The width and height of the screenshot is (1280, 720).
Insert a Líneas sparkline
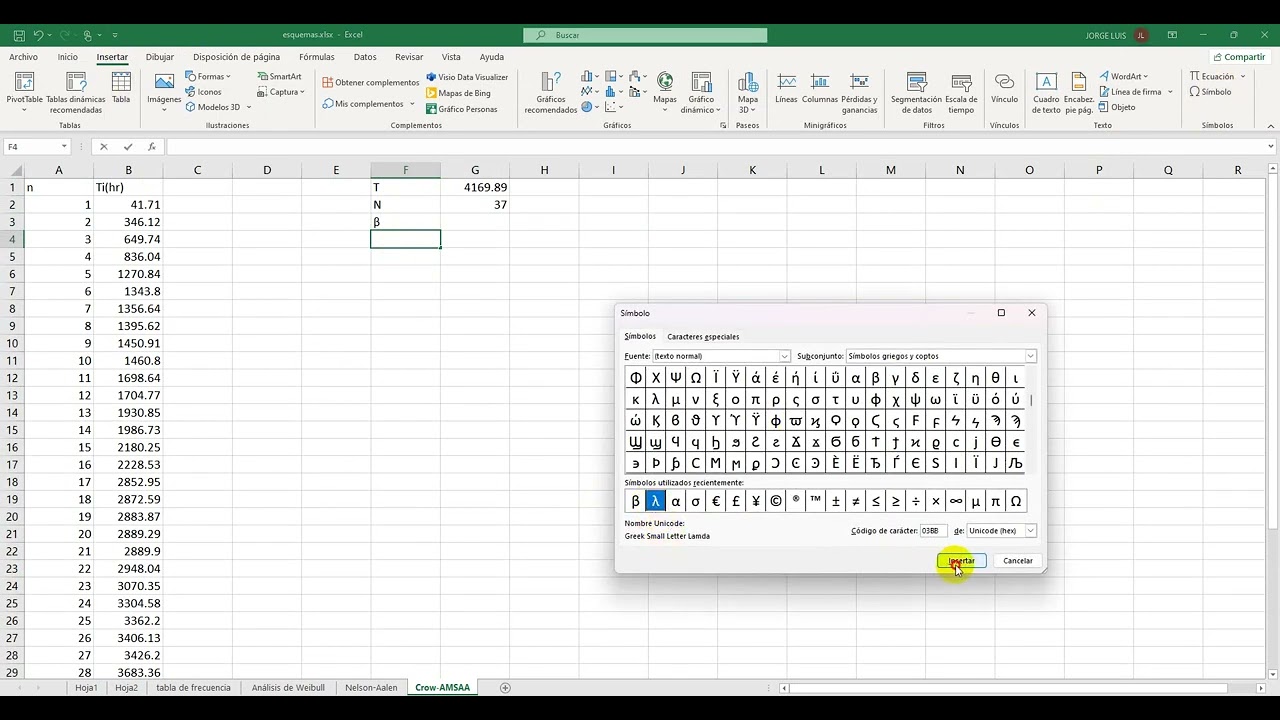tap(787, 90)
